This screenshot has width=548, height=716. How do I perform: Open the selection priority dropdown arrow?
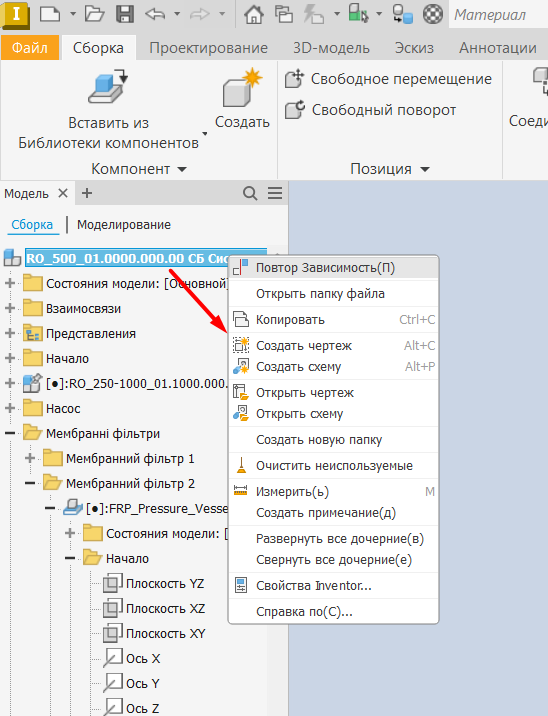tap(379, 14)
